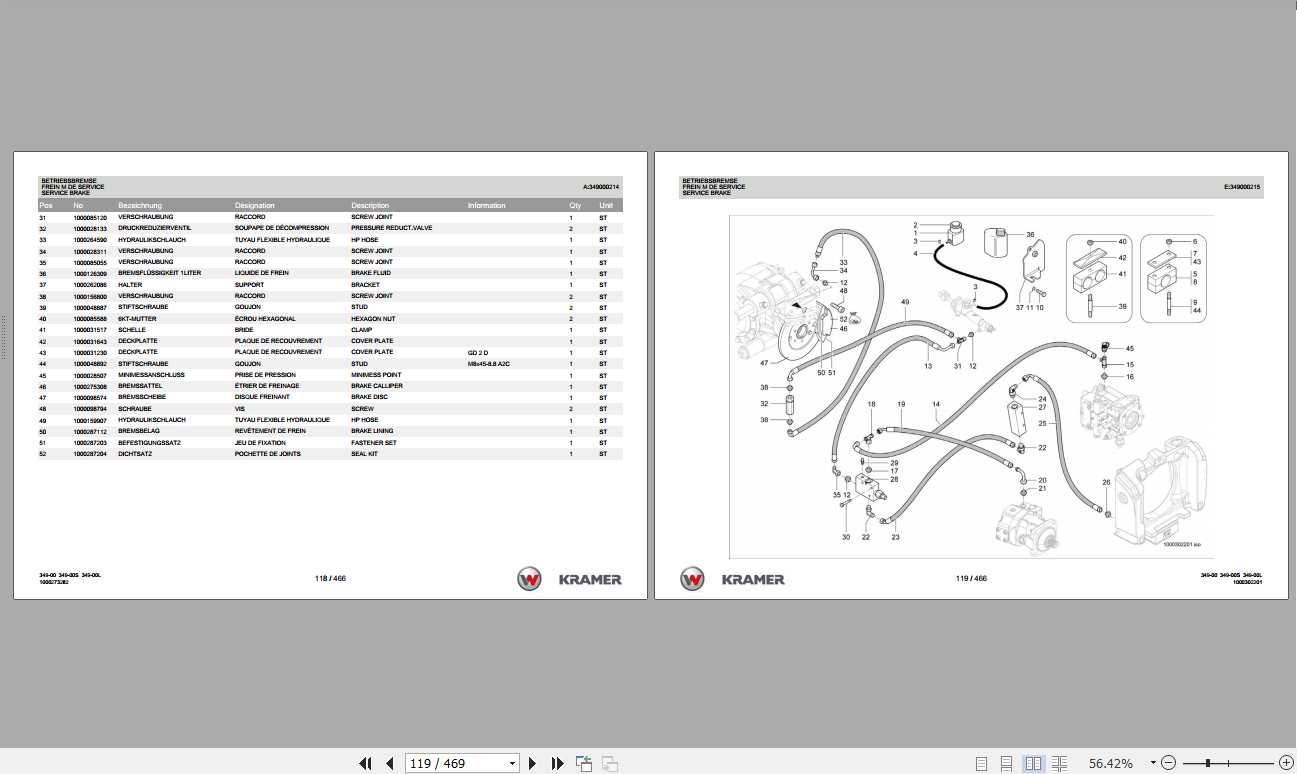
Task: Click the 'Information' column header
Action: pyautogui.click(x=487, y=206)
